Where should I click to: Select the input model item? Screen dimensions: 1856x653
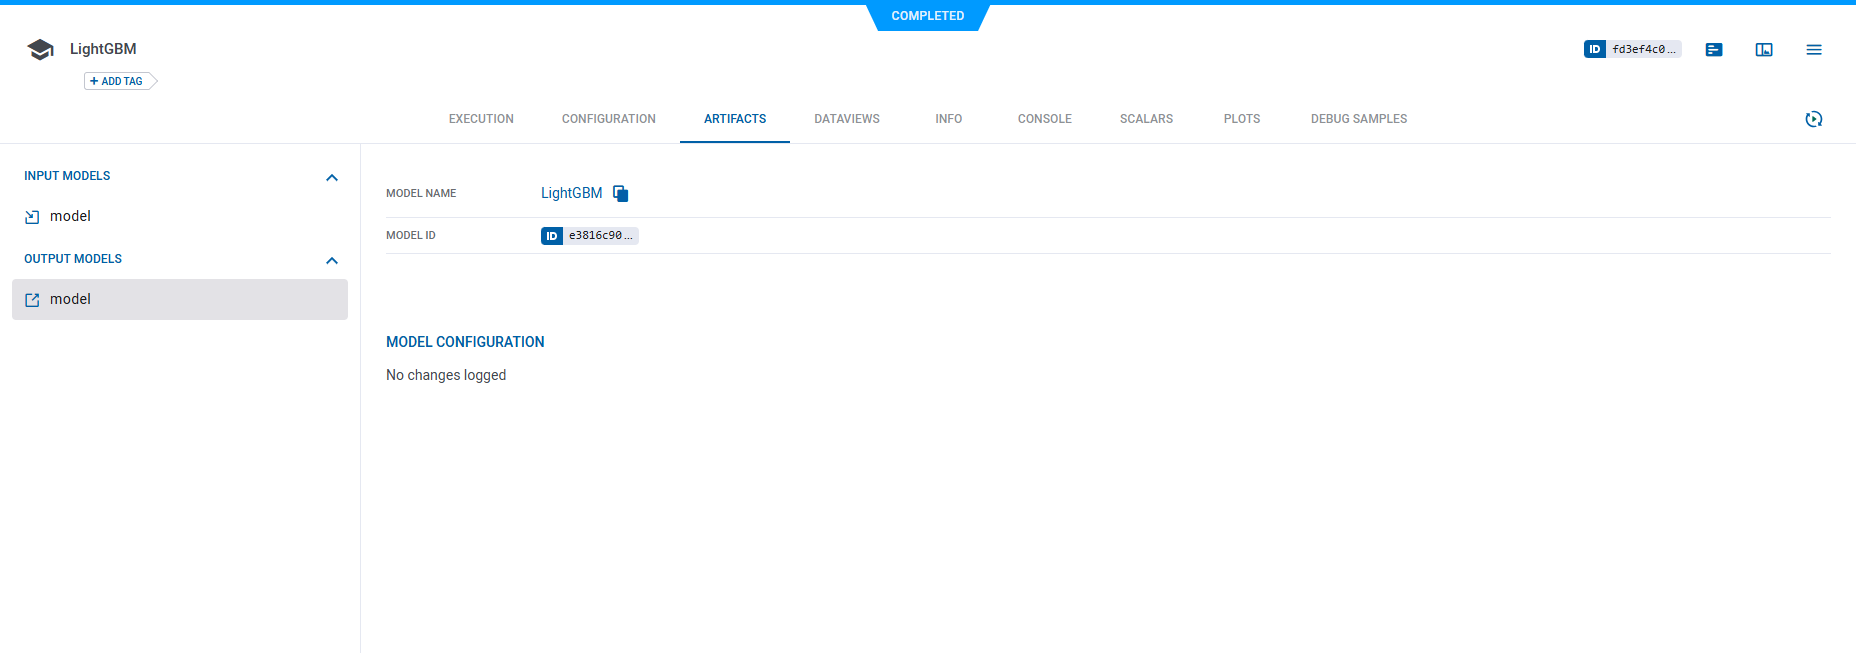[70, 216]
